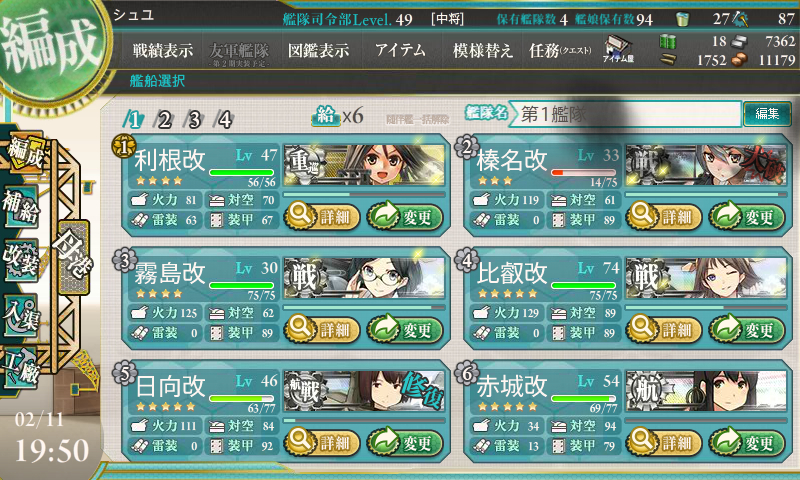Viewport: 800px width, 480px height.
Task: Click the アイテム屋 item shop icon
Action: click(x=617, y=49)
